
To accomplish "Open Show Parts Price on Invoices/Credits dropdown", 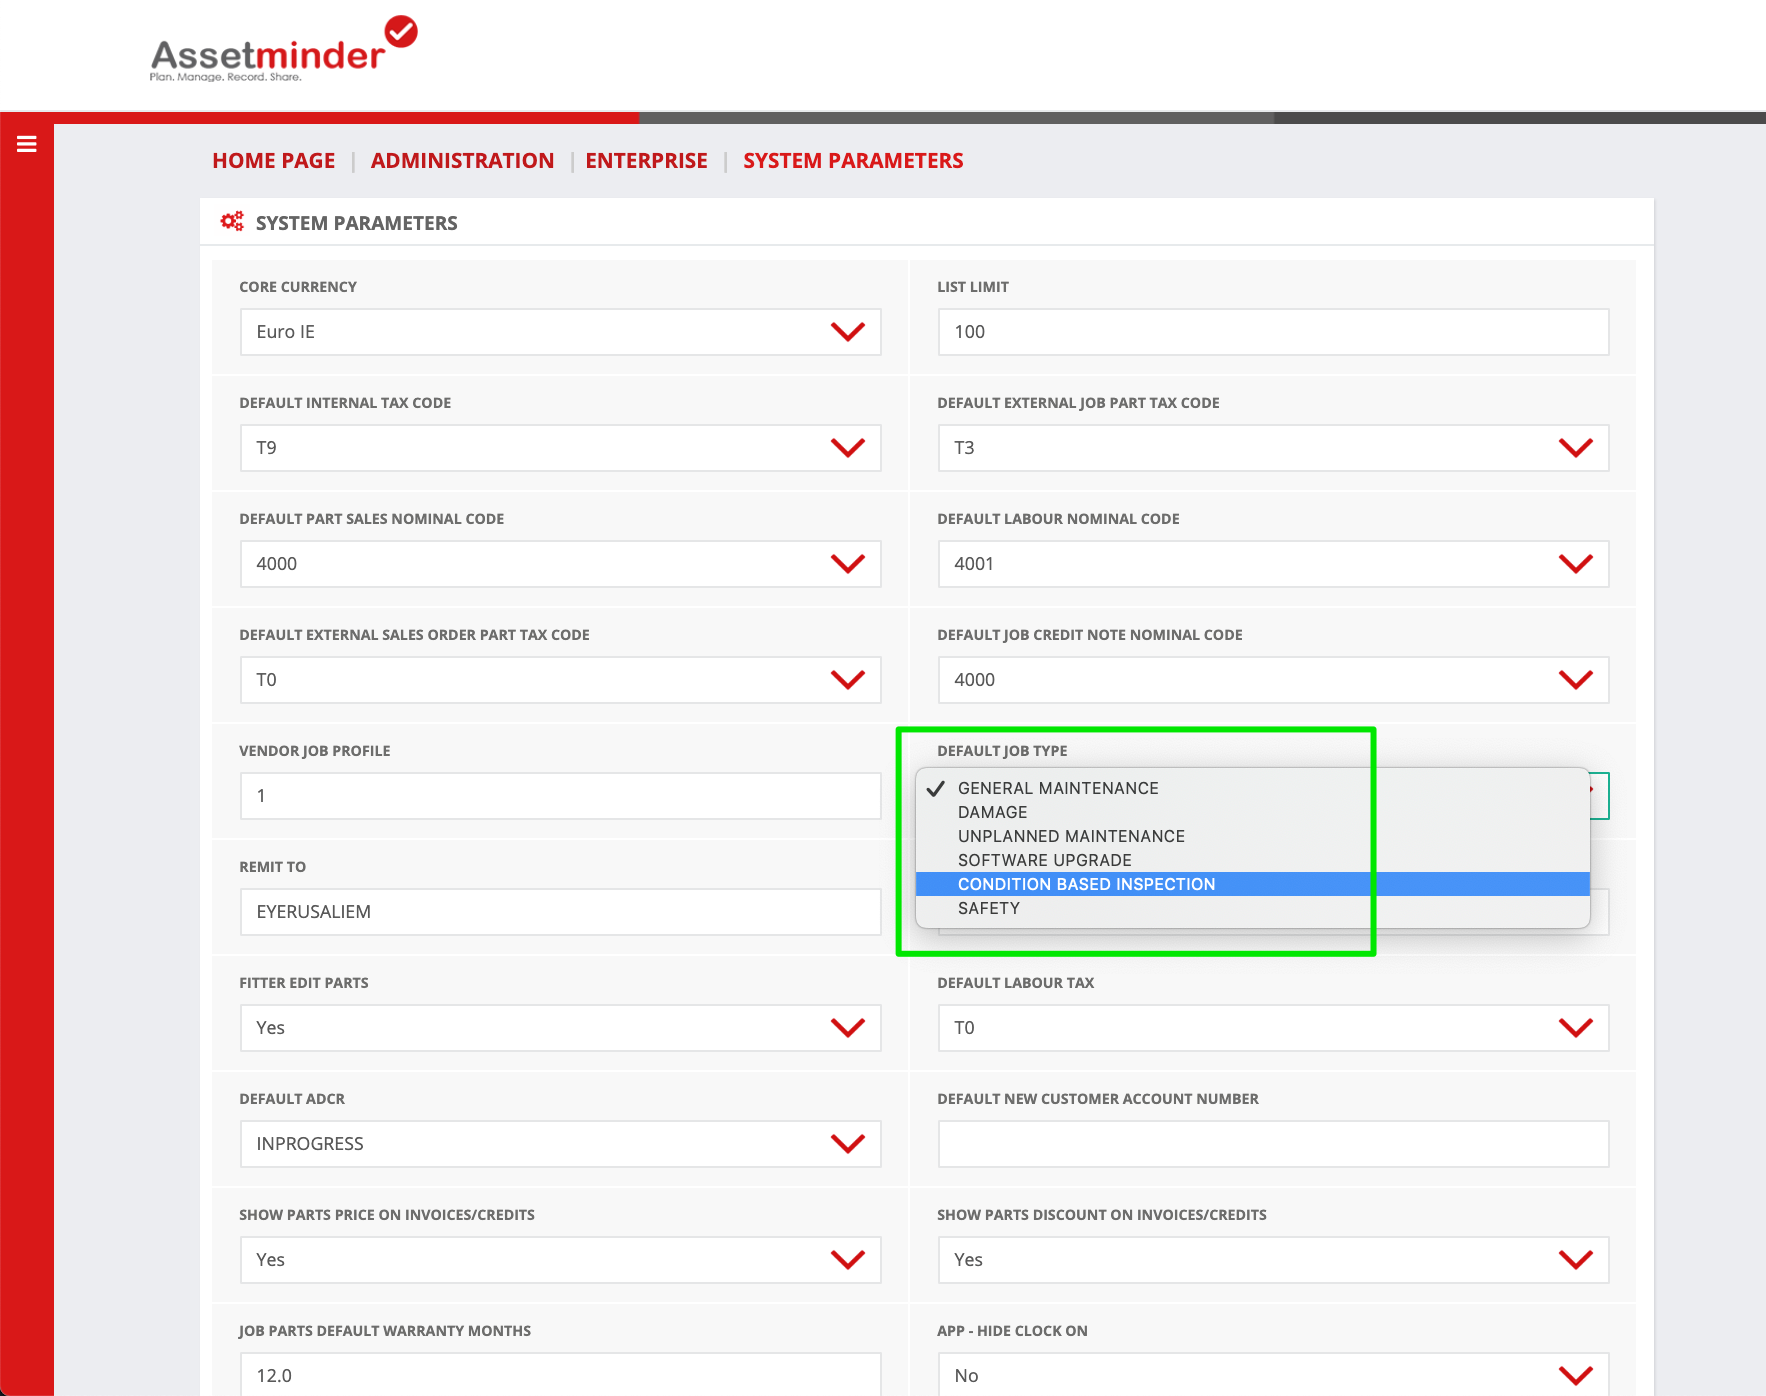I will 560,1260.
